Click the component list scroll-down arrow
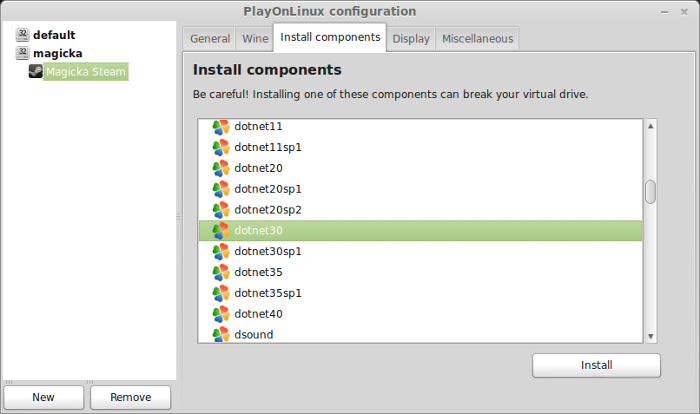The height and width of the screenshot is (414, 700). click(x=650, y=336)
